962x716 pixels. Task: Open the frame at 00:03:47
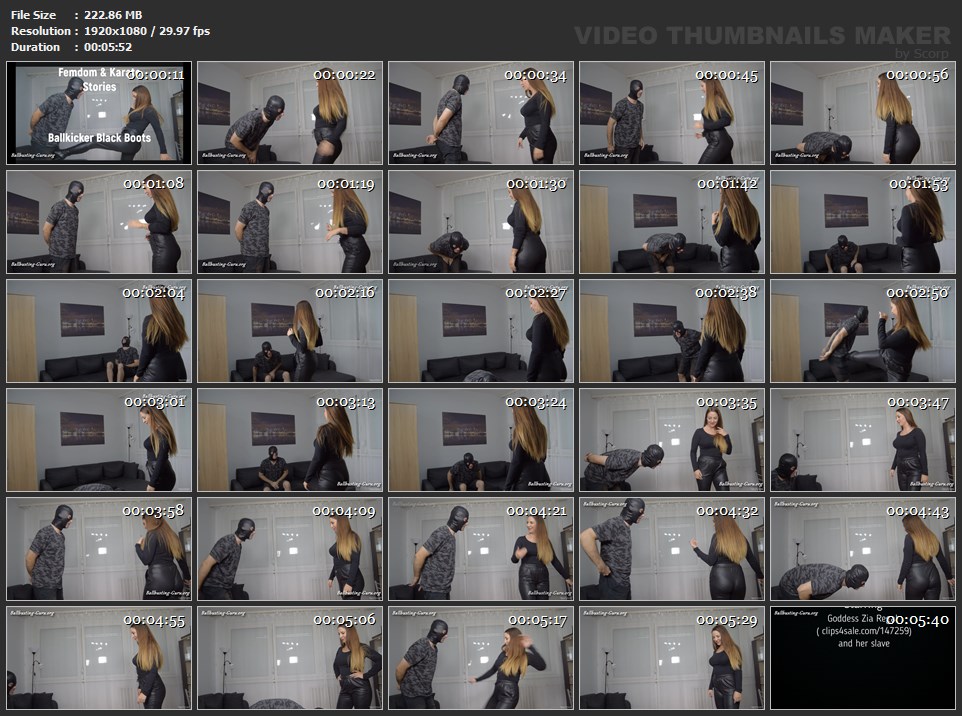click(x=863, y=440)
